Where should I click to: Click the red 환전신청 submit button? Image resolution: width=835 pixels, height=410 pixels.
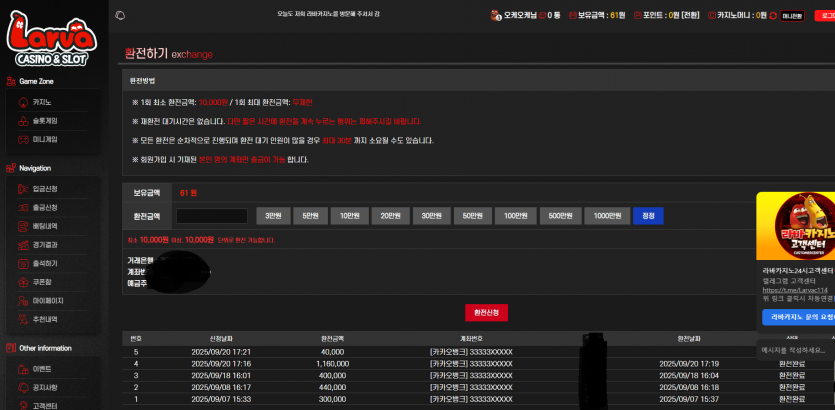[486, 313]
